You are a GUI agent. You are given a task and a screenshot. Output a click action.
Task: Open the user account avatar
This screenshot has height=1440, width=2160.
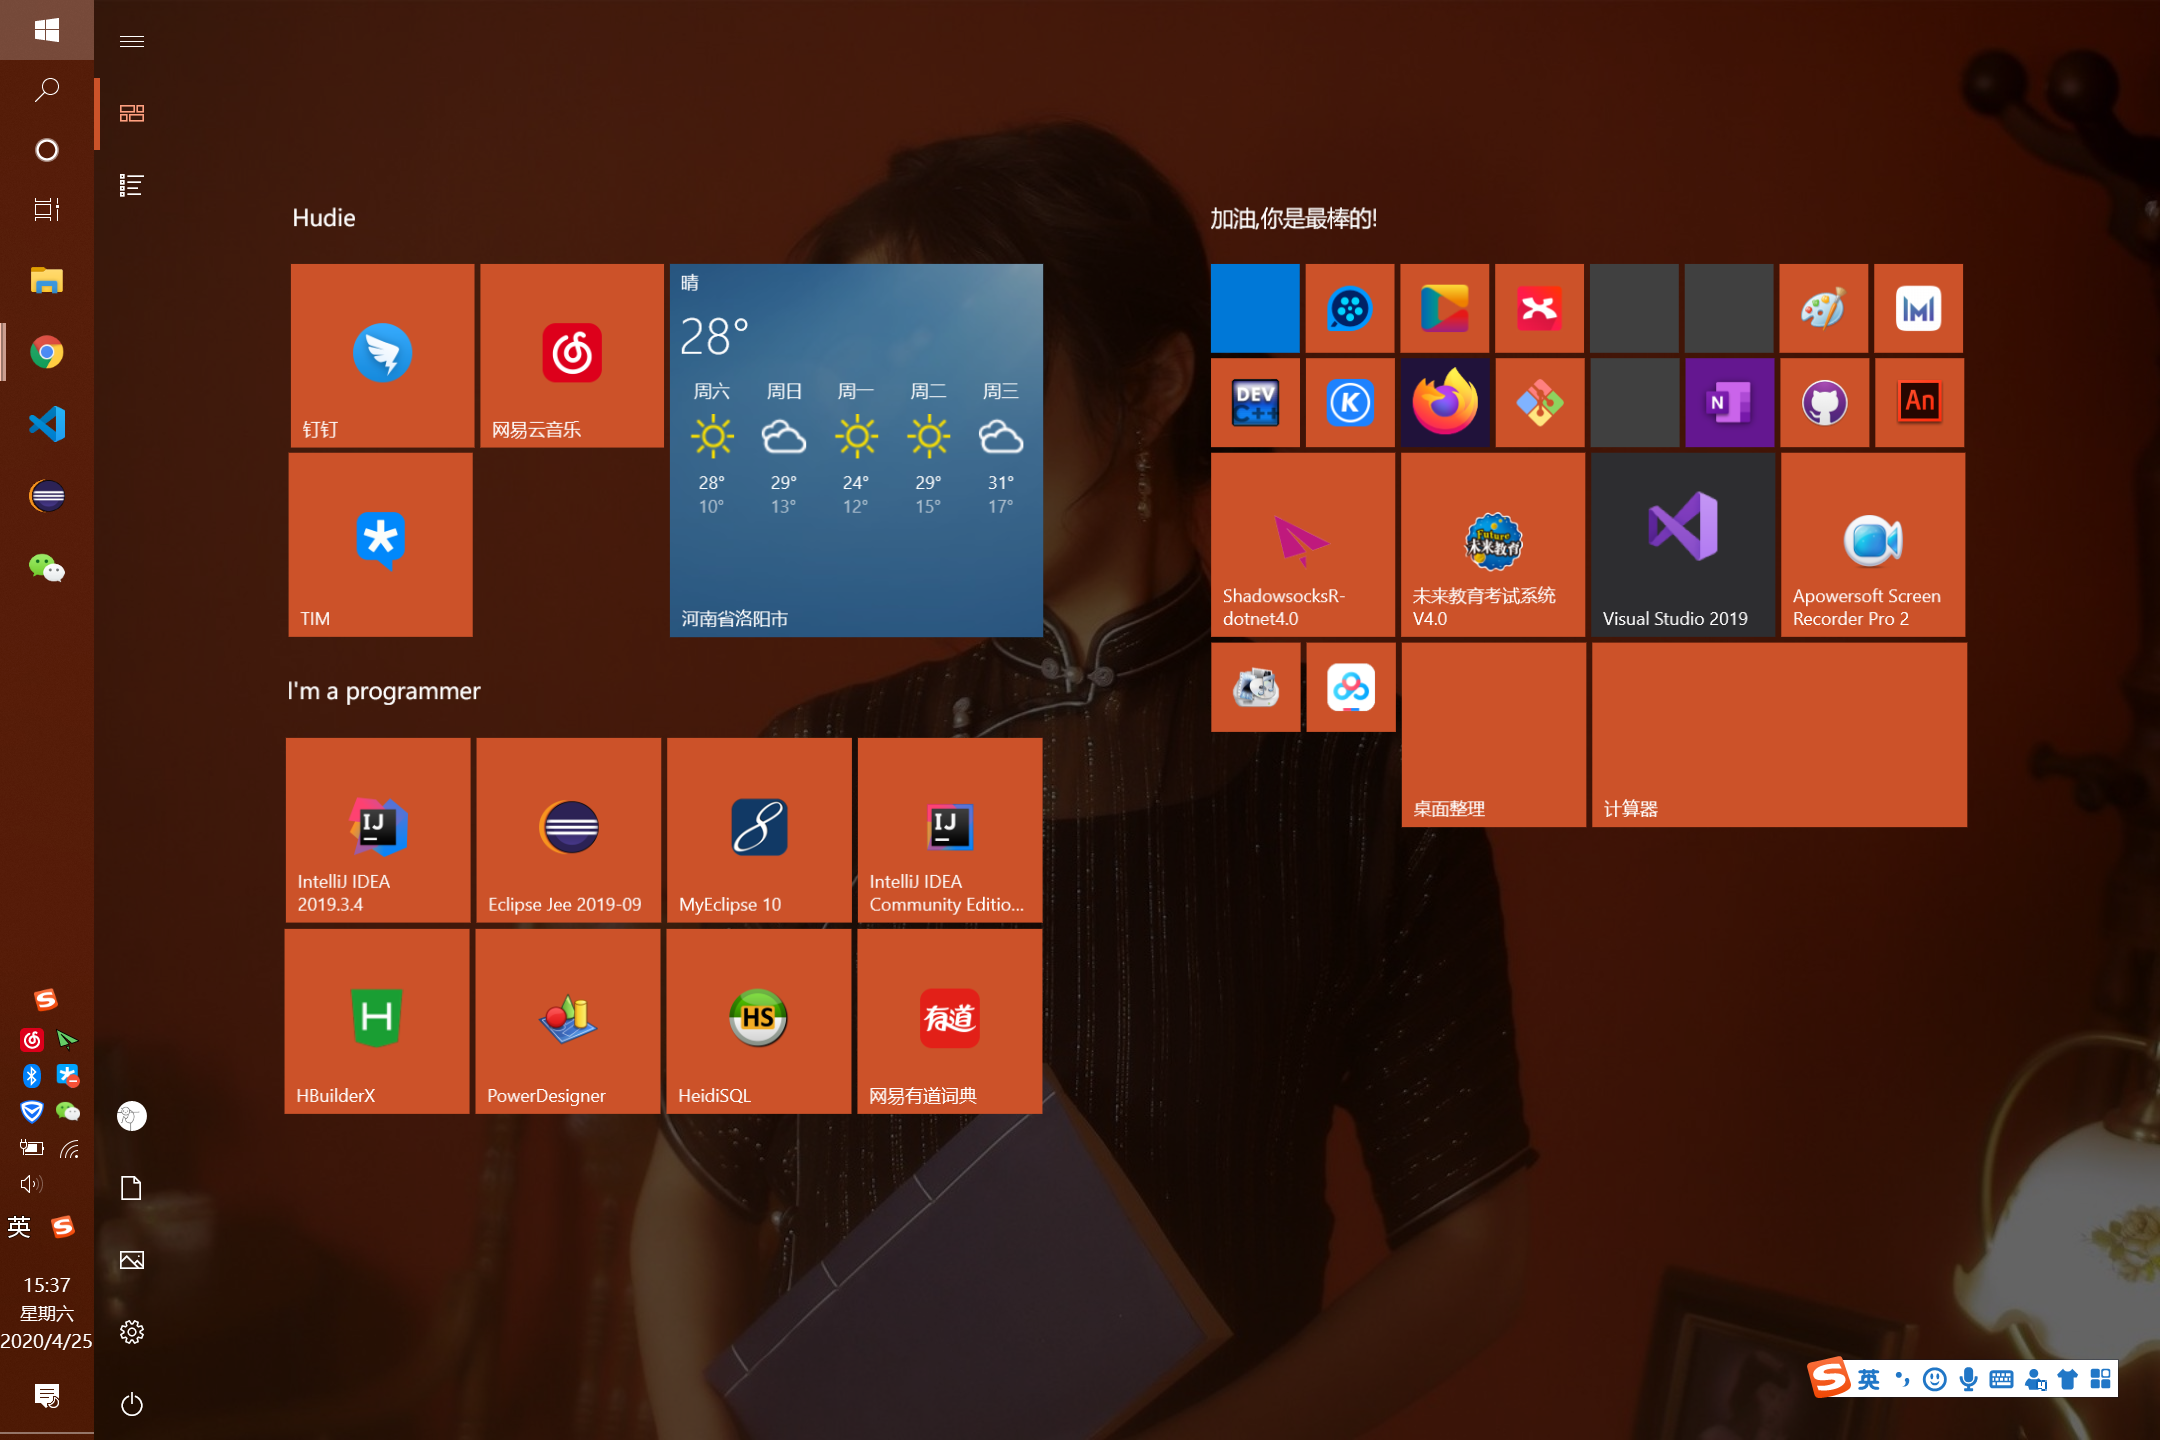tap(132, 1116)
